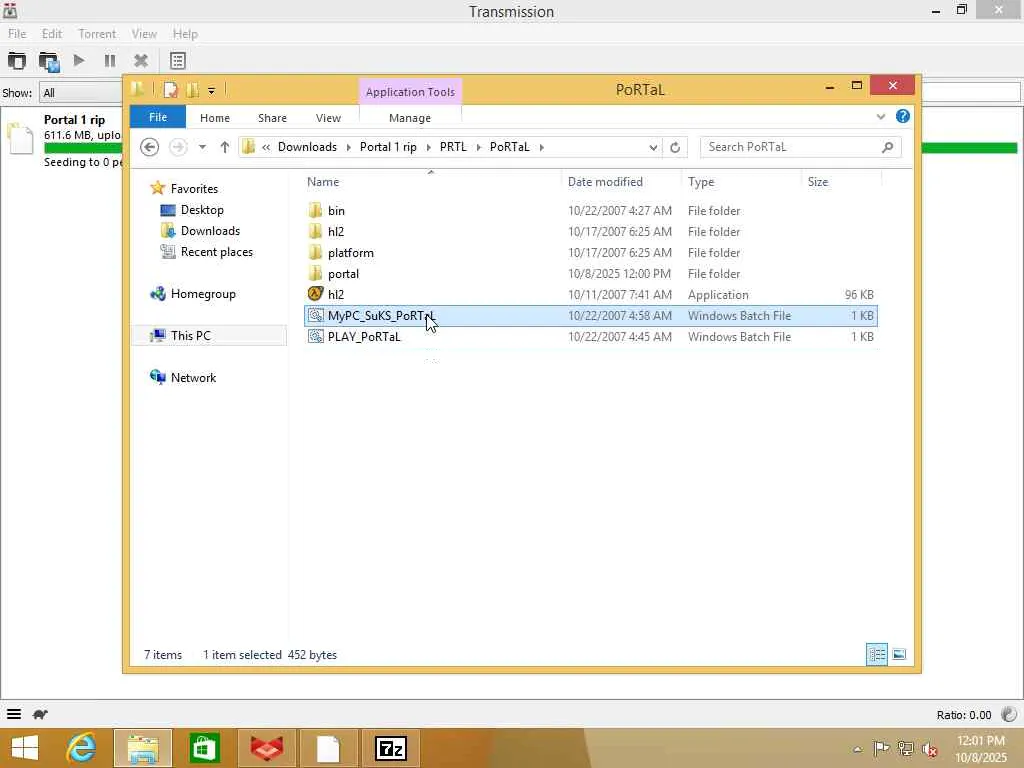Select the hl2 folder
The width and height of the screenshot is (1024, 768).
click(x=591, y=231)
